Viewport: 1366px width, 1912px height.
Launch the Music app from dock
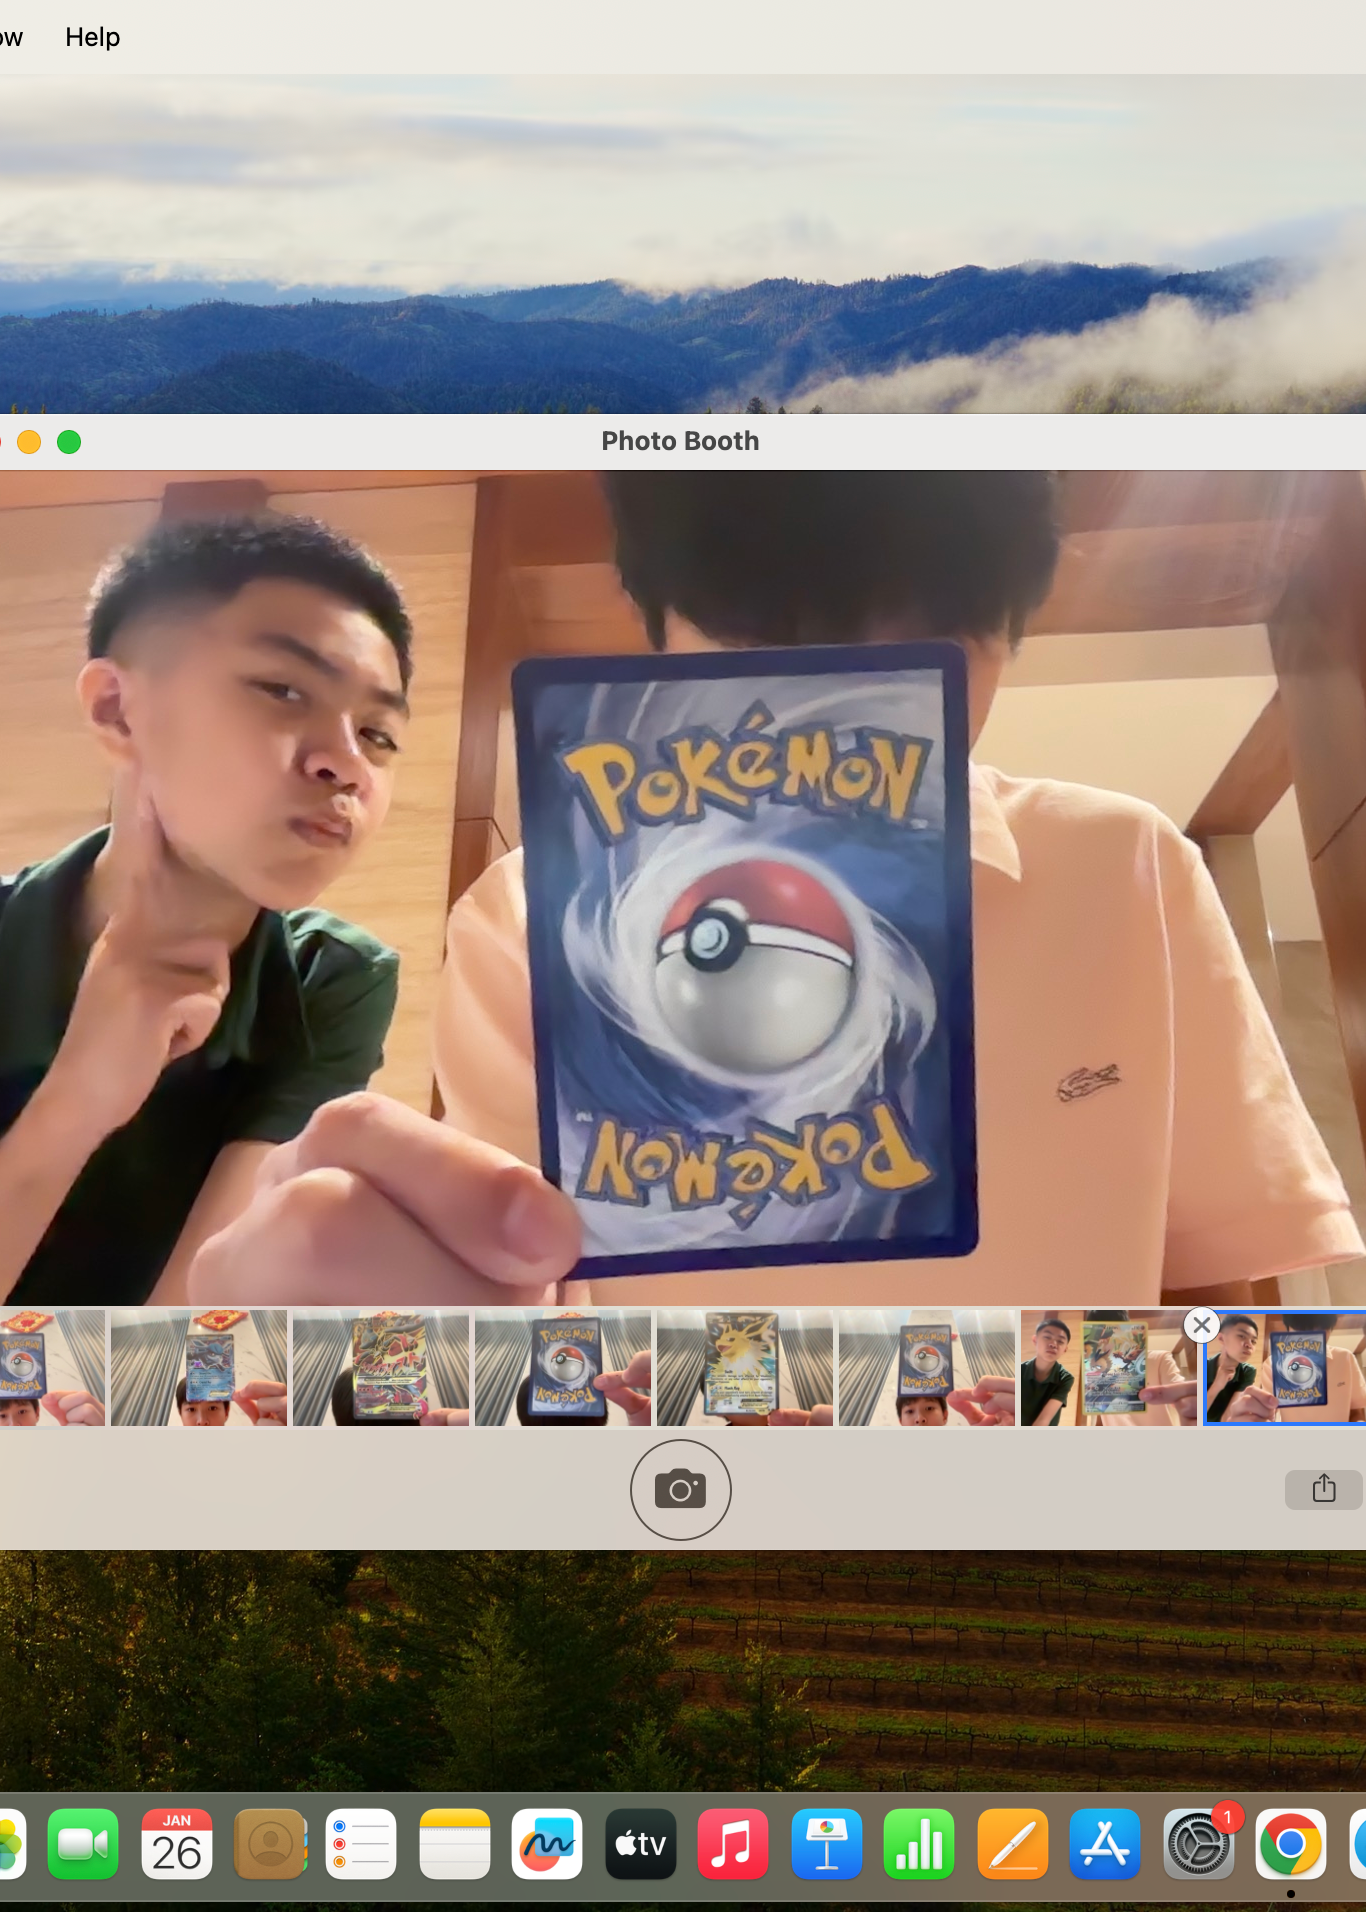[x=733, y=1844]
